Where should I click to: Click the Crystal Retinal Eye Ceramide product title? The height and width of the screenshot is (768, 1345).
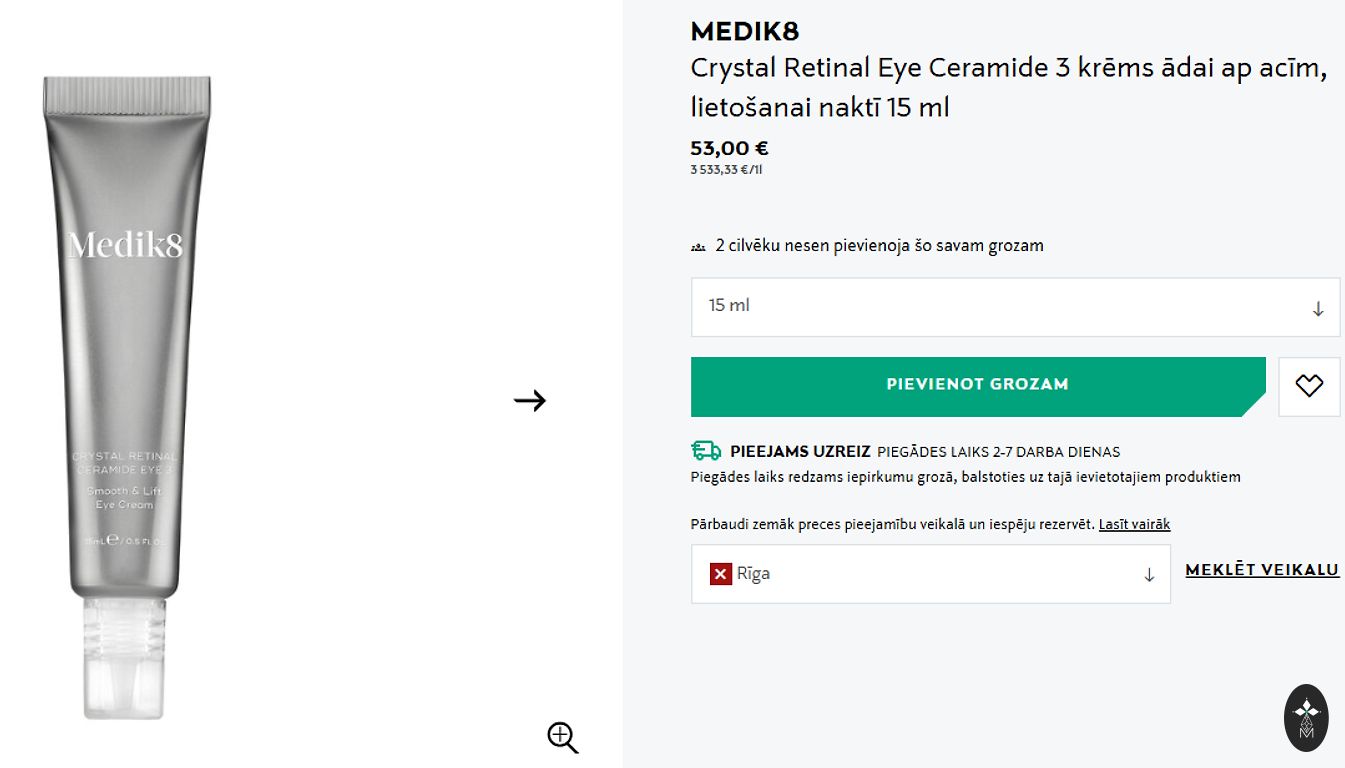[1008, 87]
